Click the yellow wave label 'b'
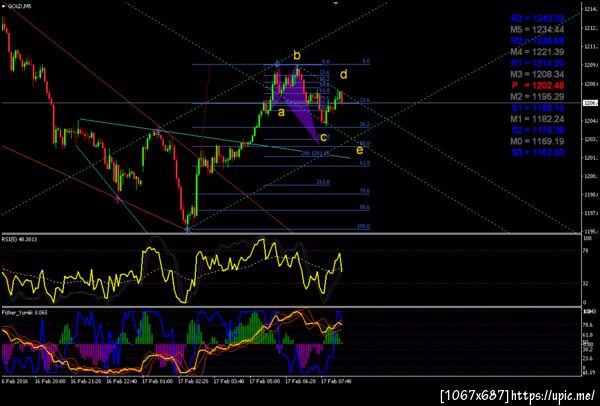The height and width of the screenshot is (406, 600). click(x=297, y=56)
